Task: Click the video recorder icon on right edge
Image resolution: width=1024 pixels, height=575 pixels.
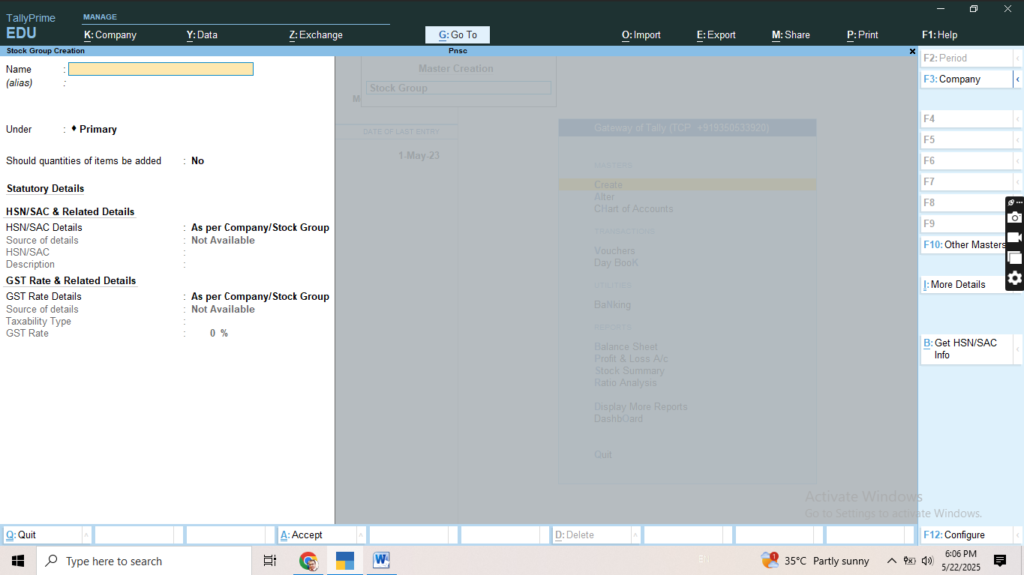Action: [1014, 238]
